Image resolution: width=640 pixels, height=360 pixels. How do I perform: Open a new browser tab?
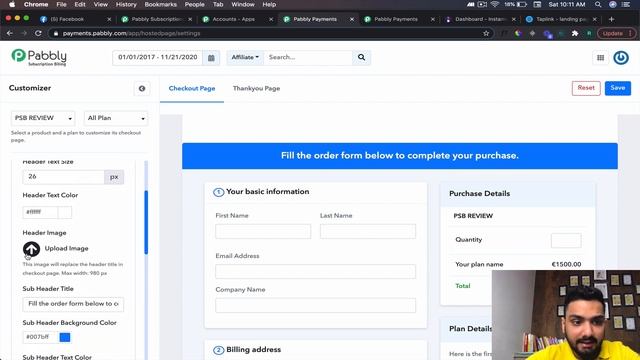pyautogui.click(x=611, y=19)
